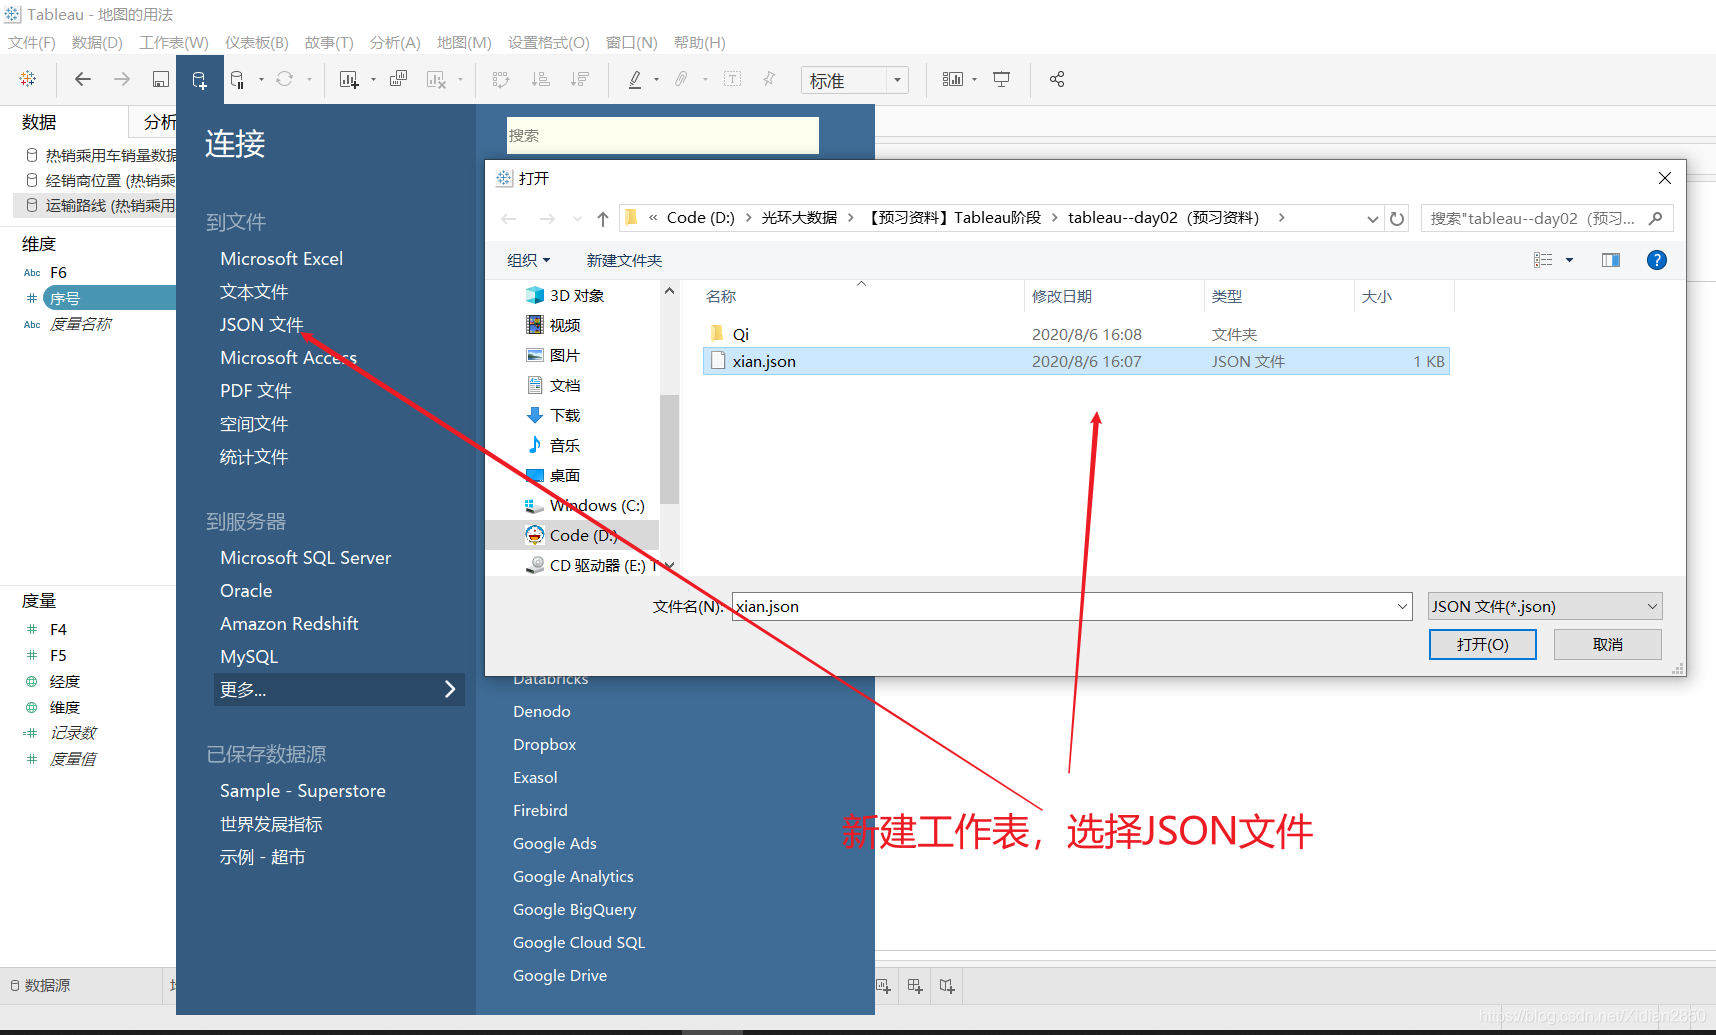Select Google Analytics connector

point(573,876)
